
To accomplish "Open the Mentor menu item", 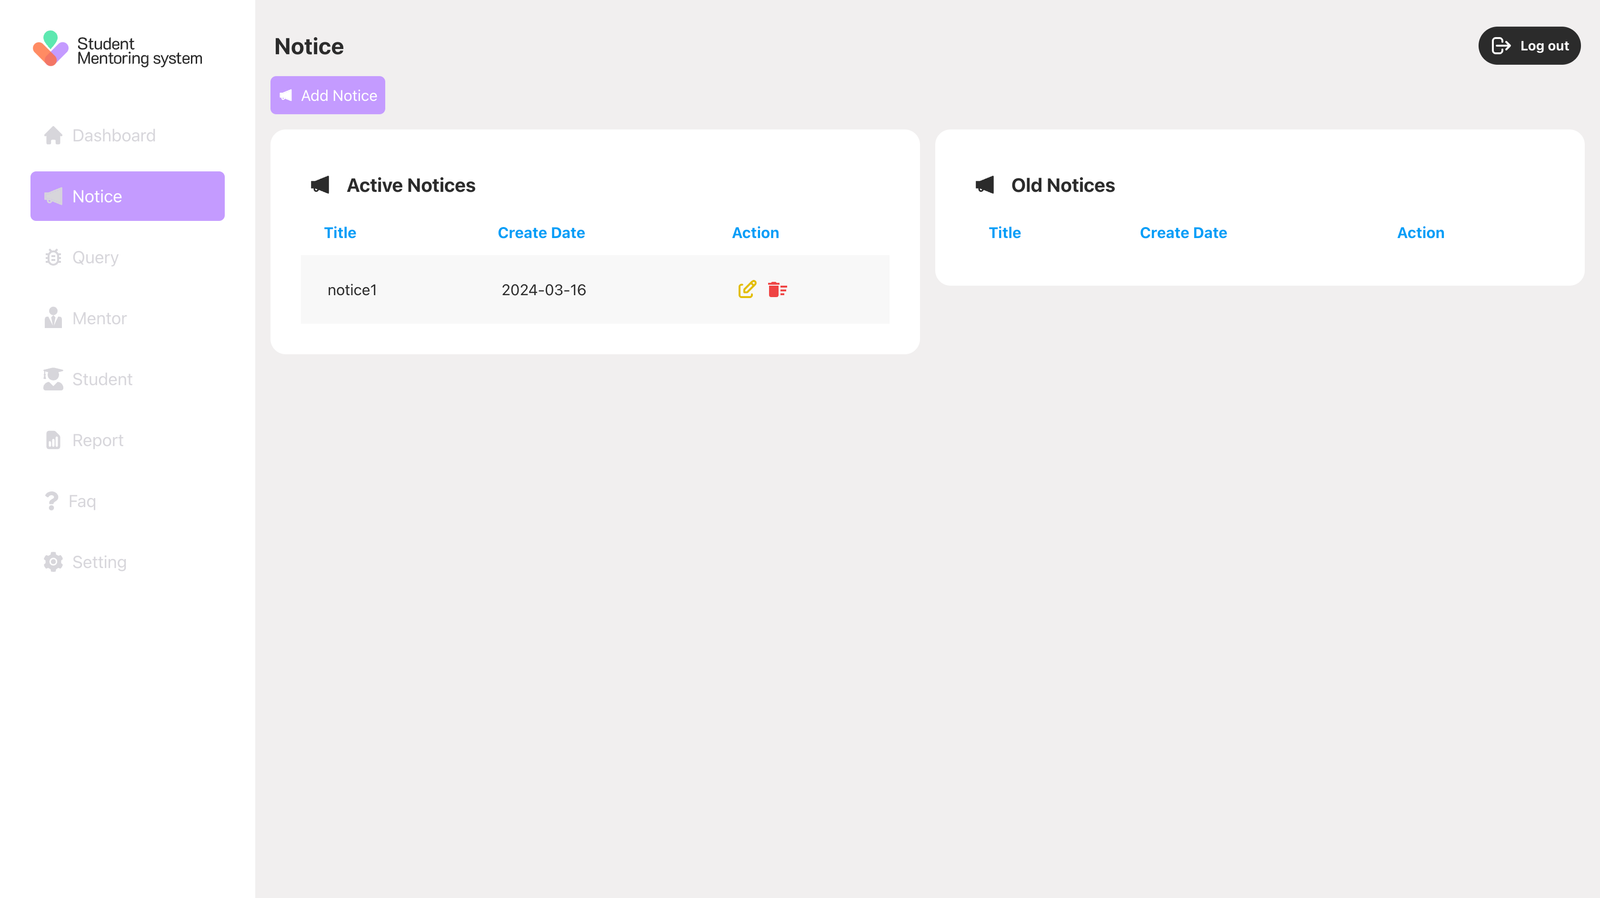I will 127,318.
